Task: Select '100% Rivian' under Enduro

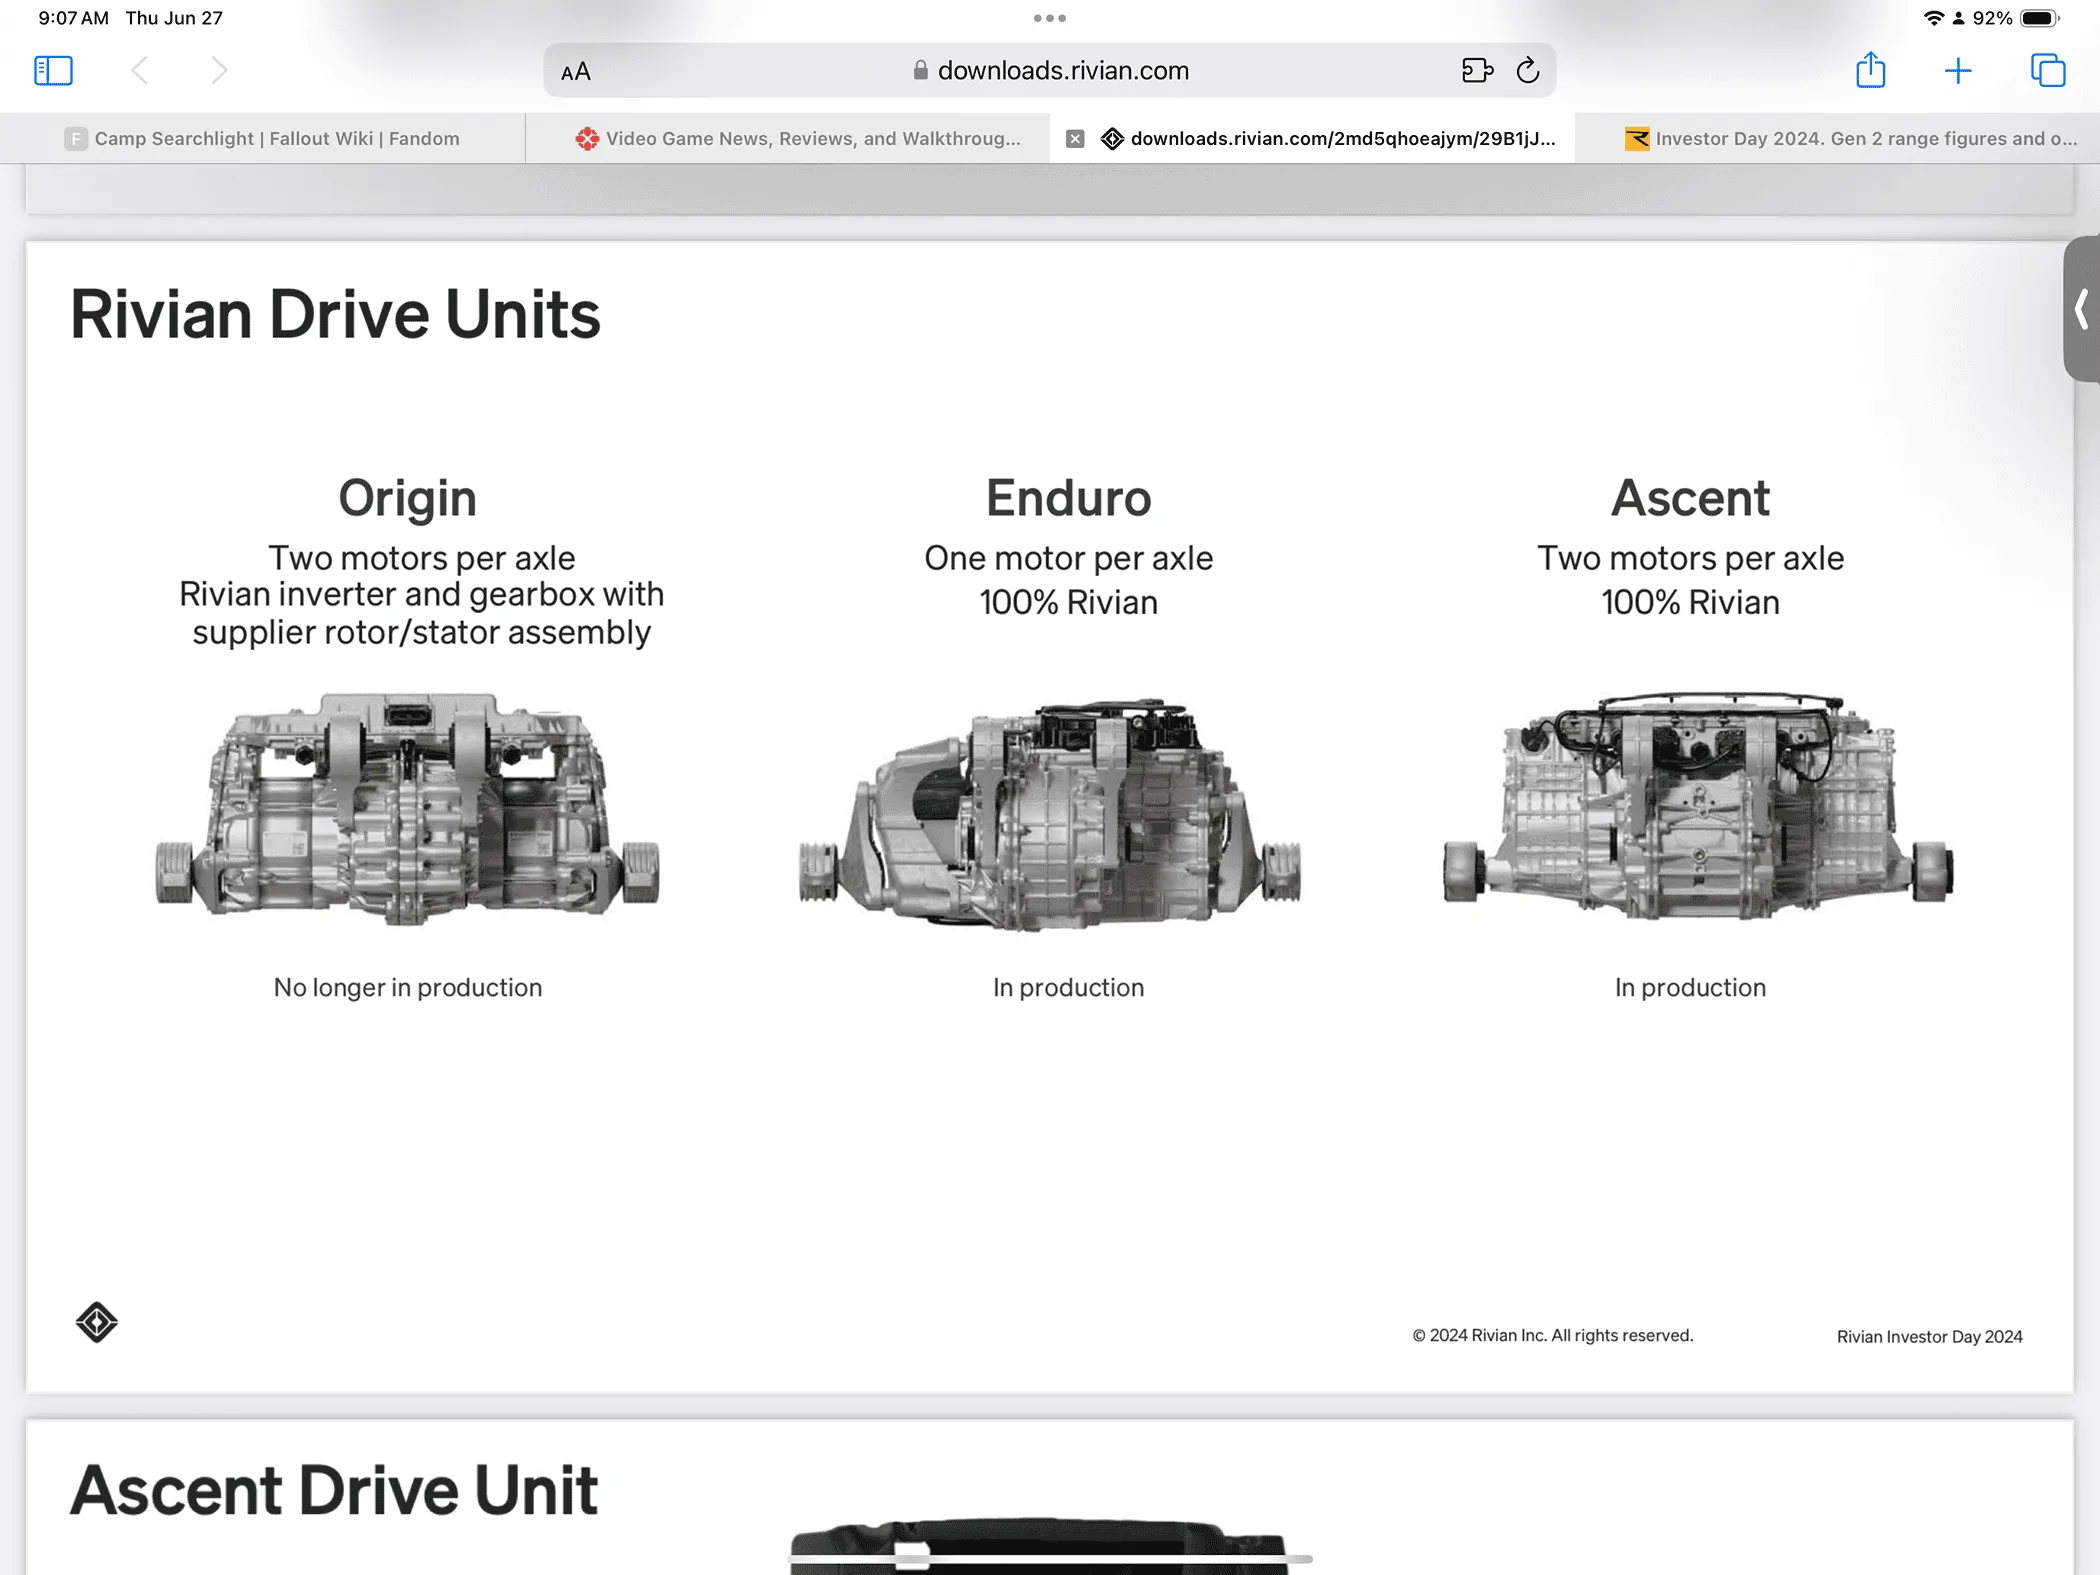Action: pyautogui.click(x=1068, y=602)
